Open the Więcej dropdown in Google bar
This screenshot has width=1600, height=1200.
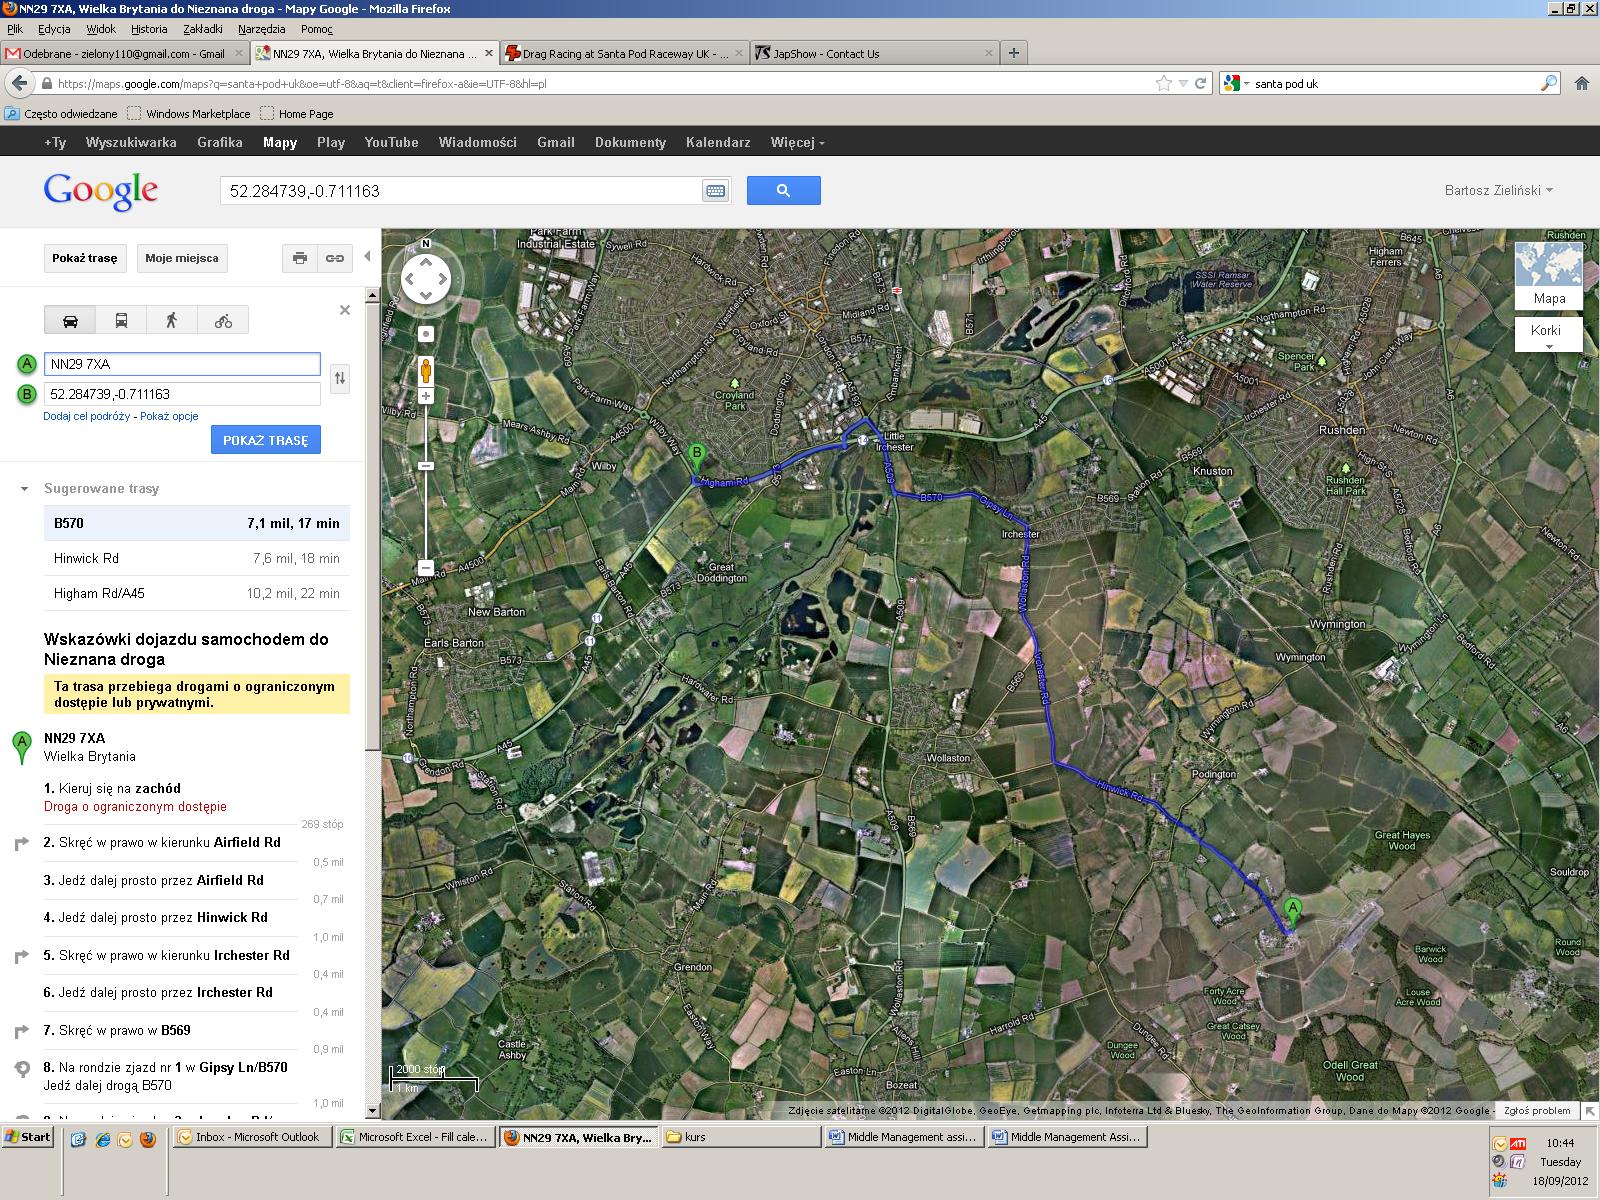click(x=797, y=142)
